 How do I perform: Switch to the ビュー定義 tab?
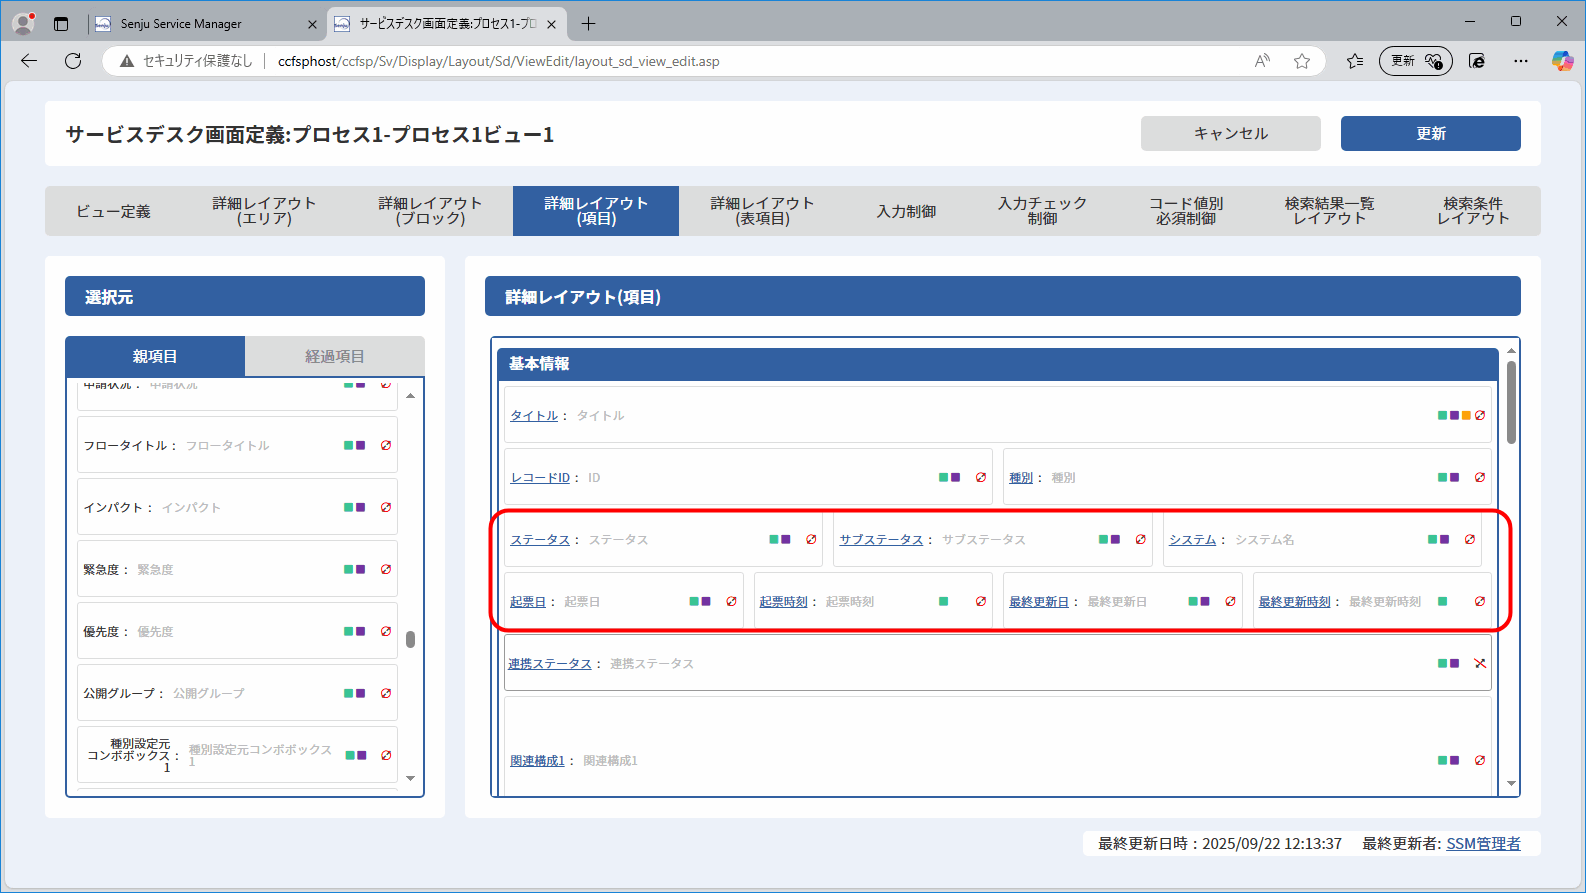click(114, 211)
